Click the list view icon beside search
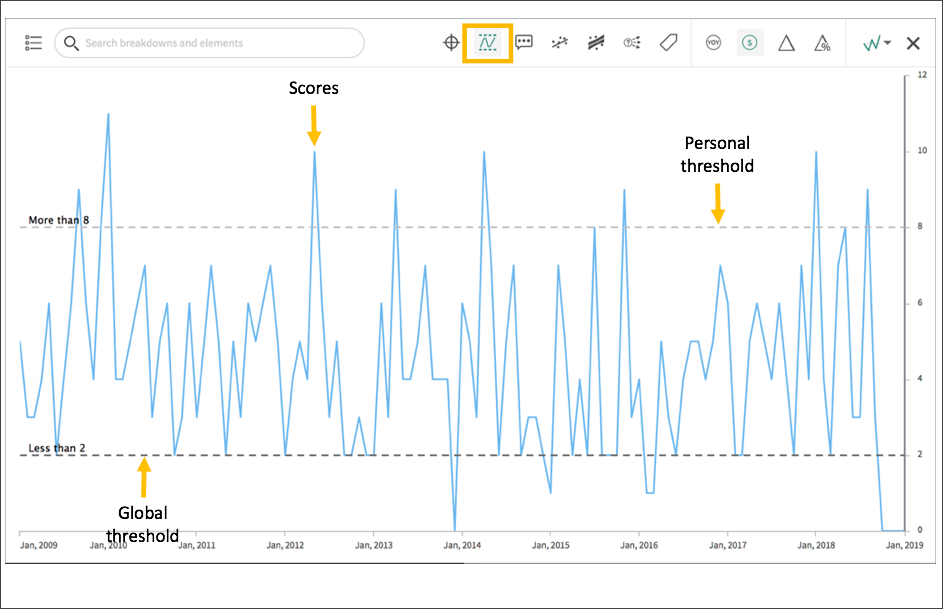Viewport: 943px width, 609px height. click(33, 42)
